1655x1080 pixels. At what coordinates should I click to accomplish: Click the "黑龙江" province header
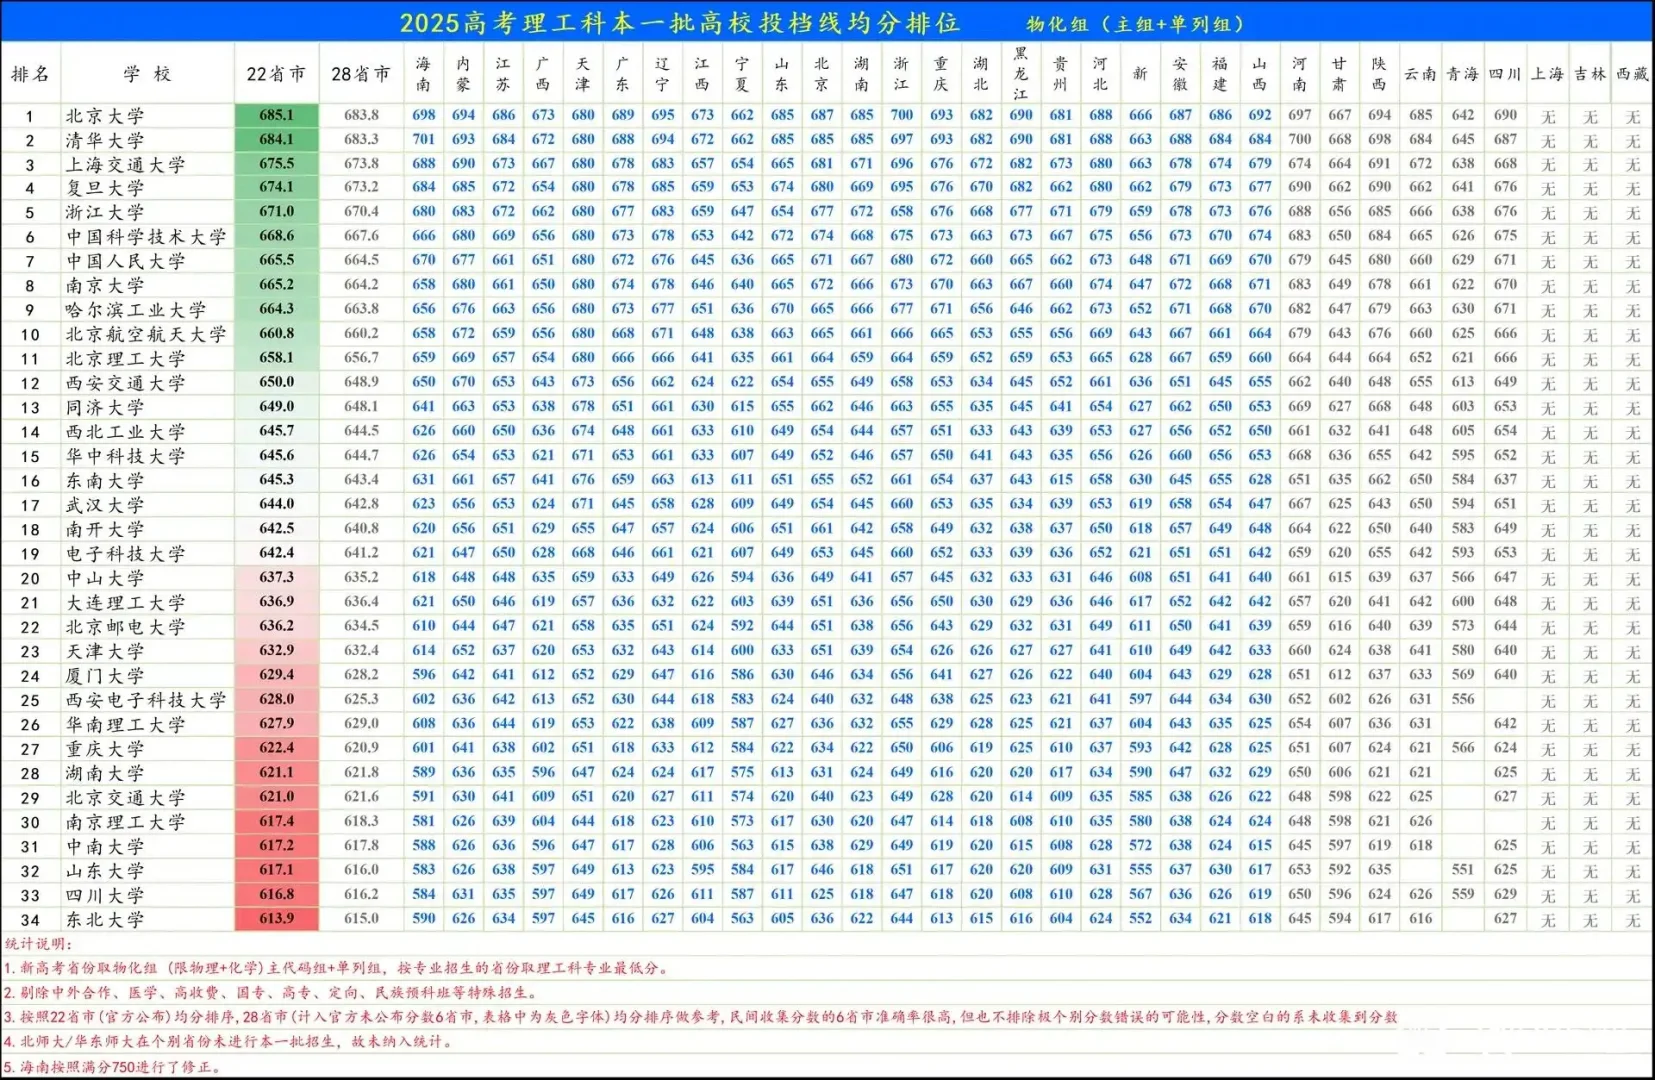[x=1021, y=73]
